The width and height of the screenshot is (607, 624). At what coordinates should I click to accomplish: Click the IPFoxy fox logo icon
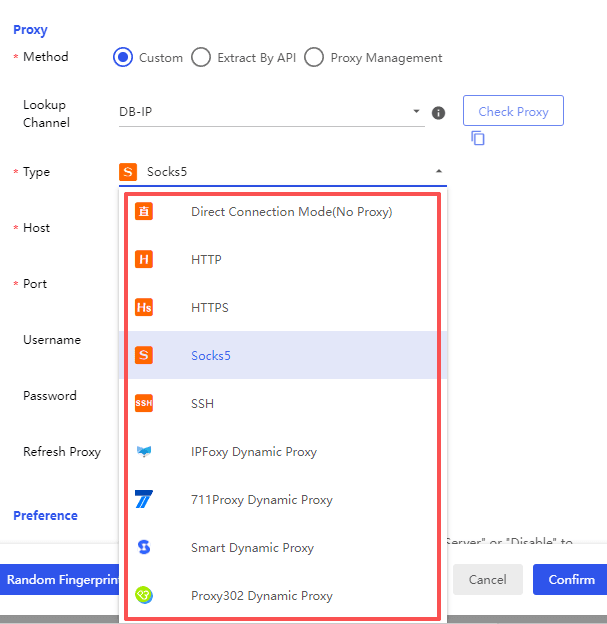(x=144, y=451)
